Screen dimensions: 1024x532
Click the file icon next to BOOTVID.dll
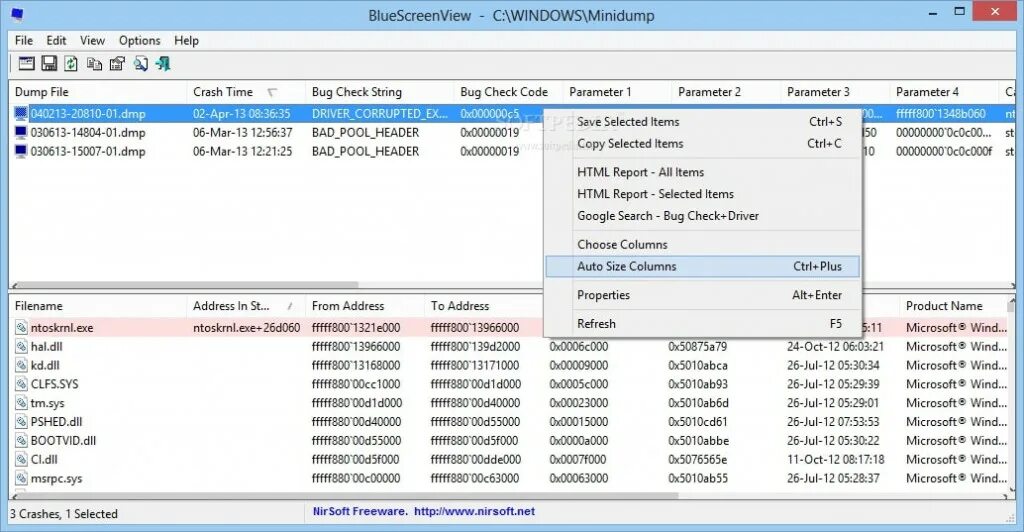click(21, 441)
